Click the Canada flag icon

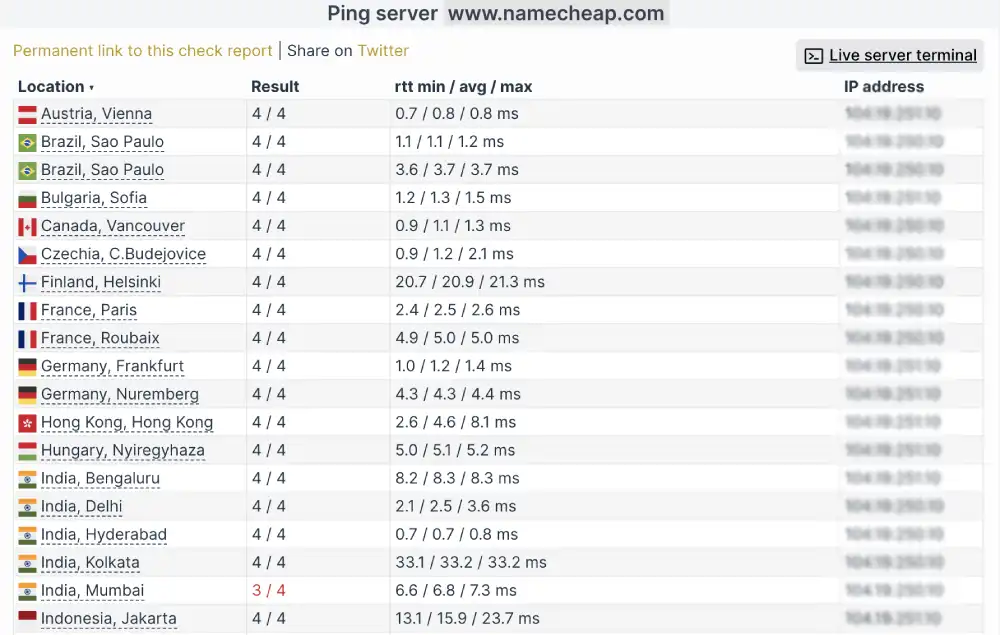tap(27, 226)
